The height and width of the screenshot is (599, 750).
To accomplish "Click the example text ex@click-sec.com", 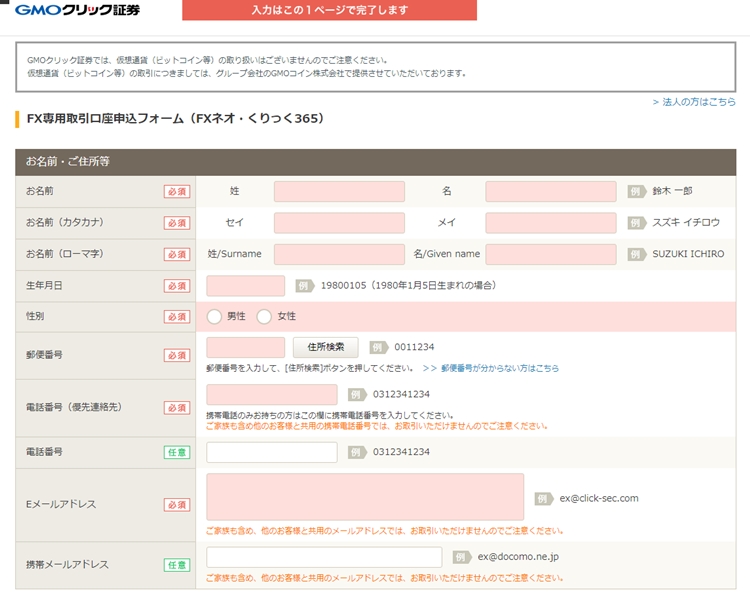I will click(599, 499).
